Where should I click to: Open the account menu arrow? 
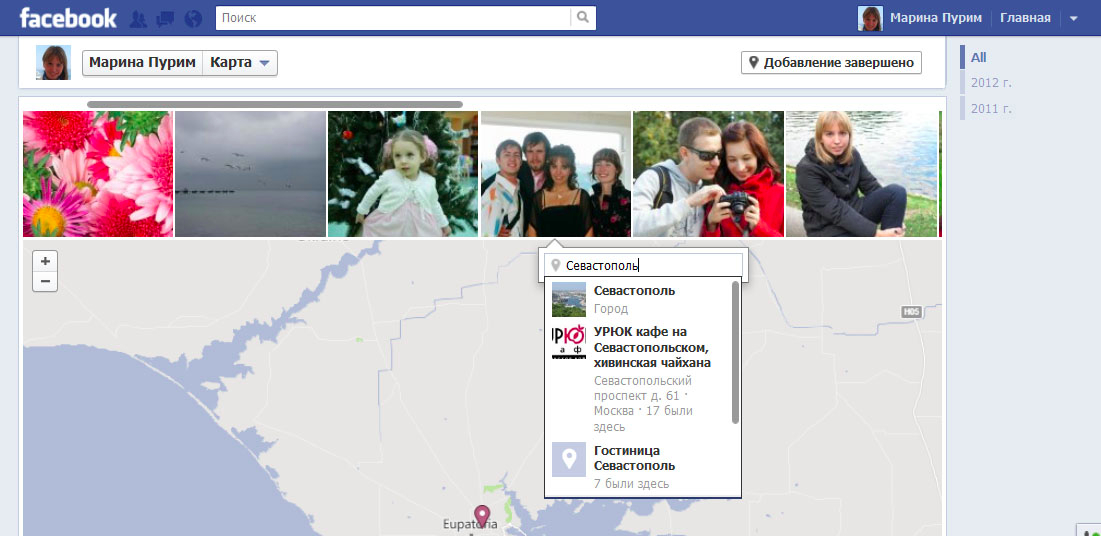[x=1074, y=19]
